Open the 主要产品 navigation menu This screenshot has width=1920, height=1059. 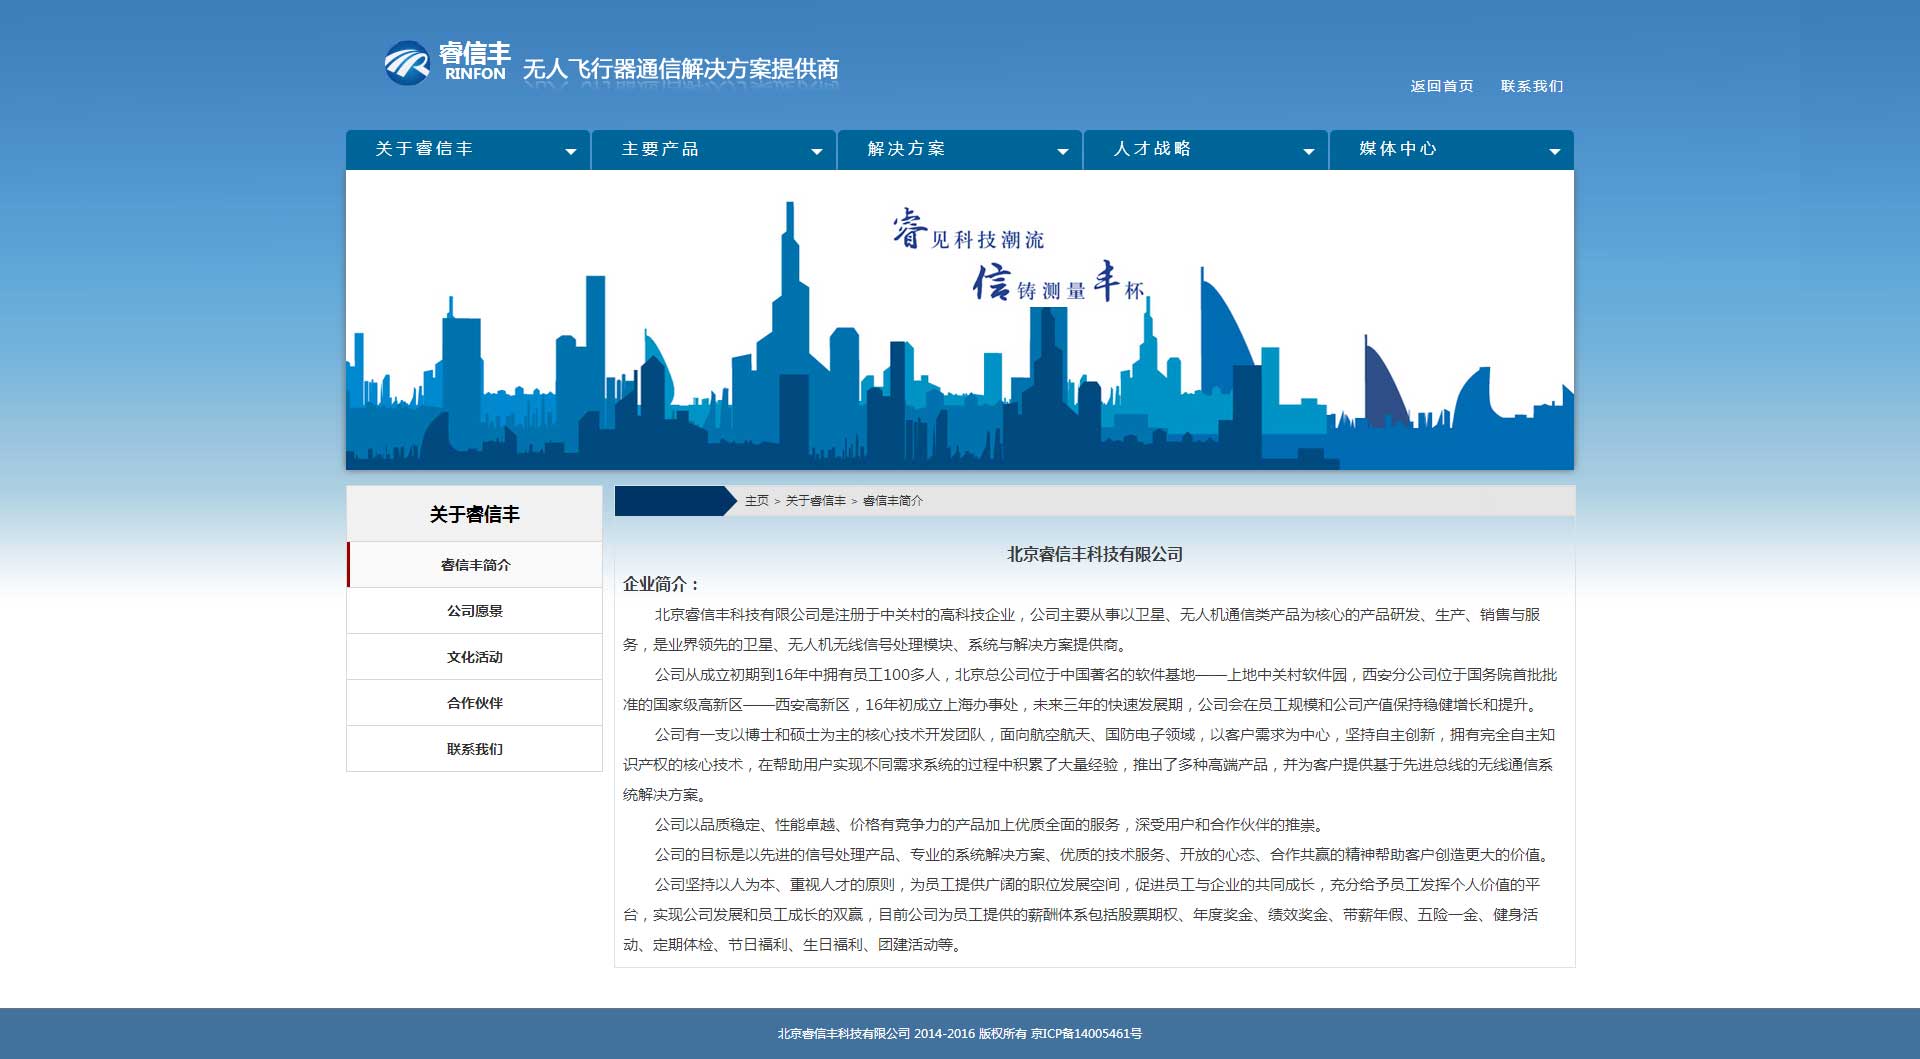(714, 150)
